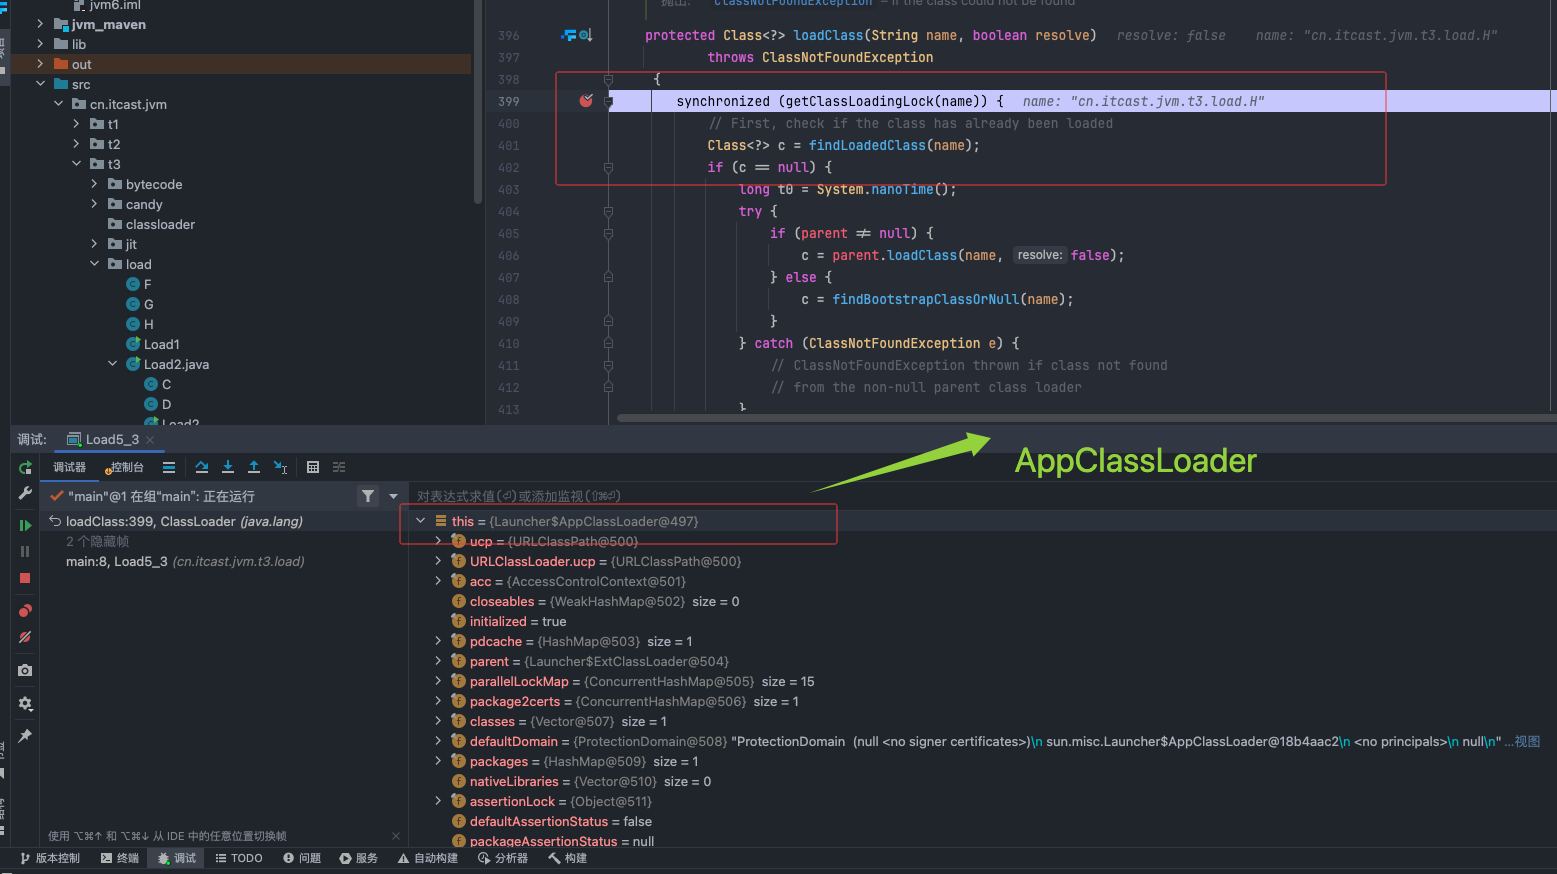Open View Breakpoints double red circle icon
This screenshot has width=1557, height=874.
point(25,611)
